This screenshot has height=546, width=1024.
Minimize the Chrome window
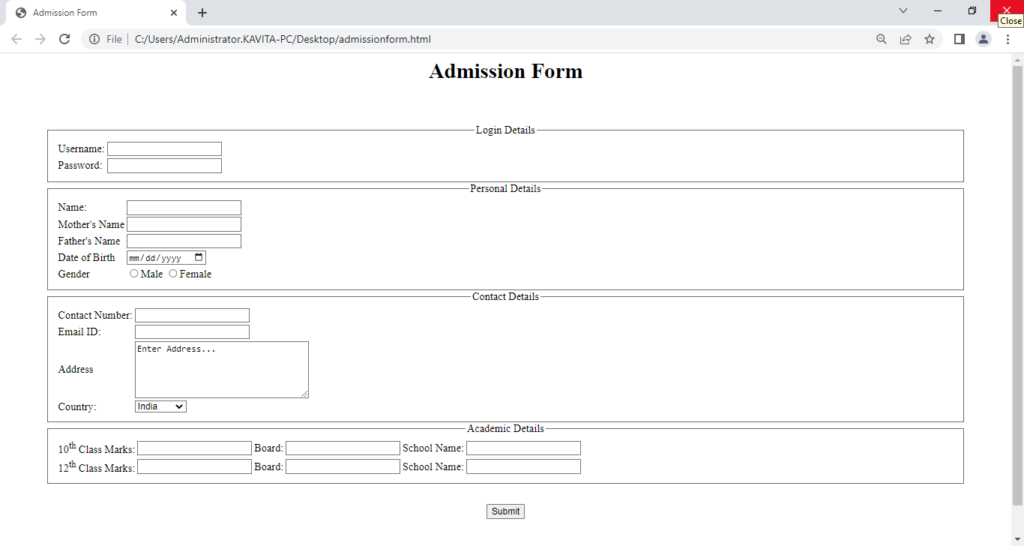938,10
